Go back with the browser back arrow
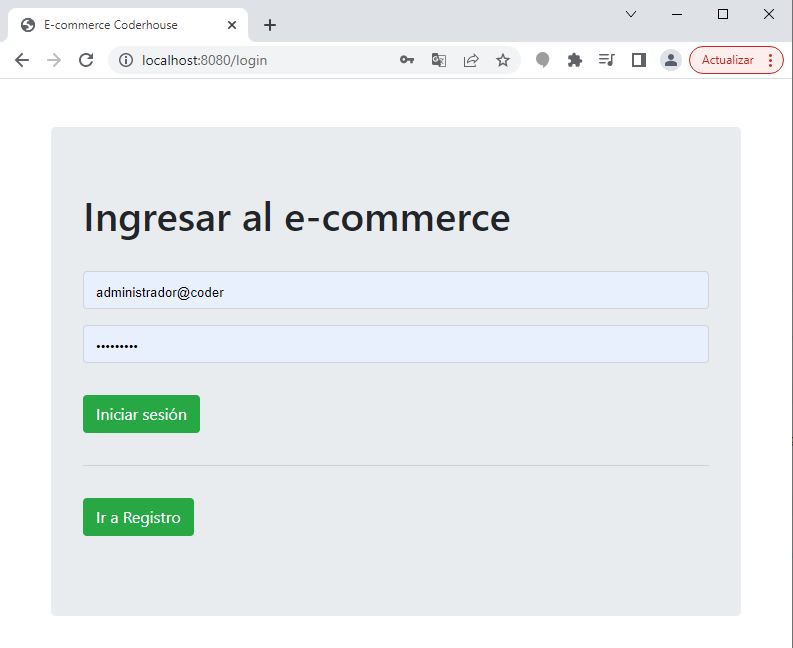The image size is (793, 648). (22, 60)
